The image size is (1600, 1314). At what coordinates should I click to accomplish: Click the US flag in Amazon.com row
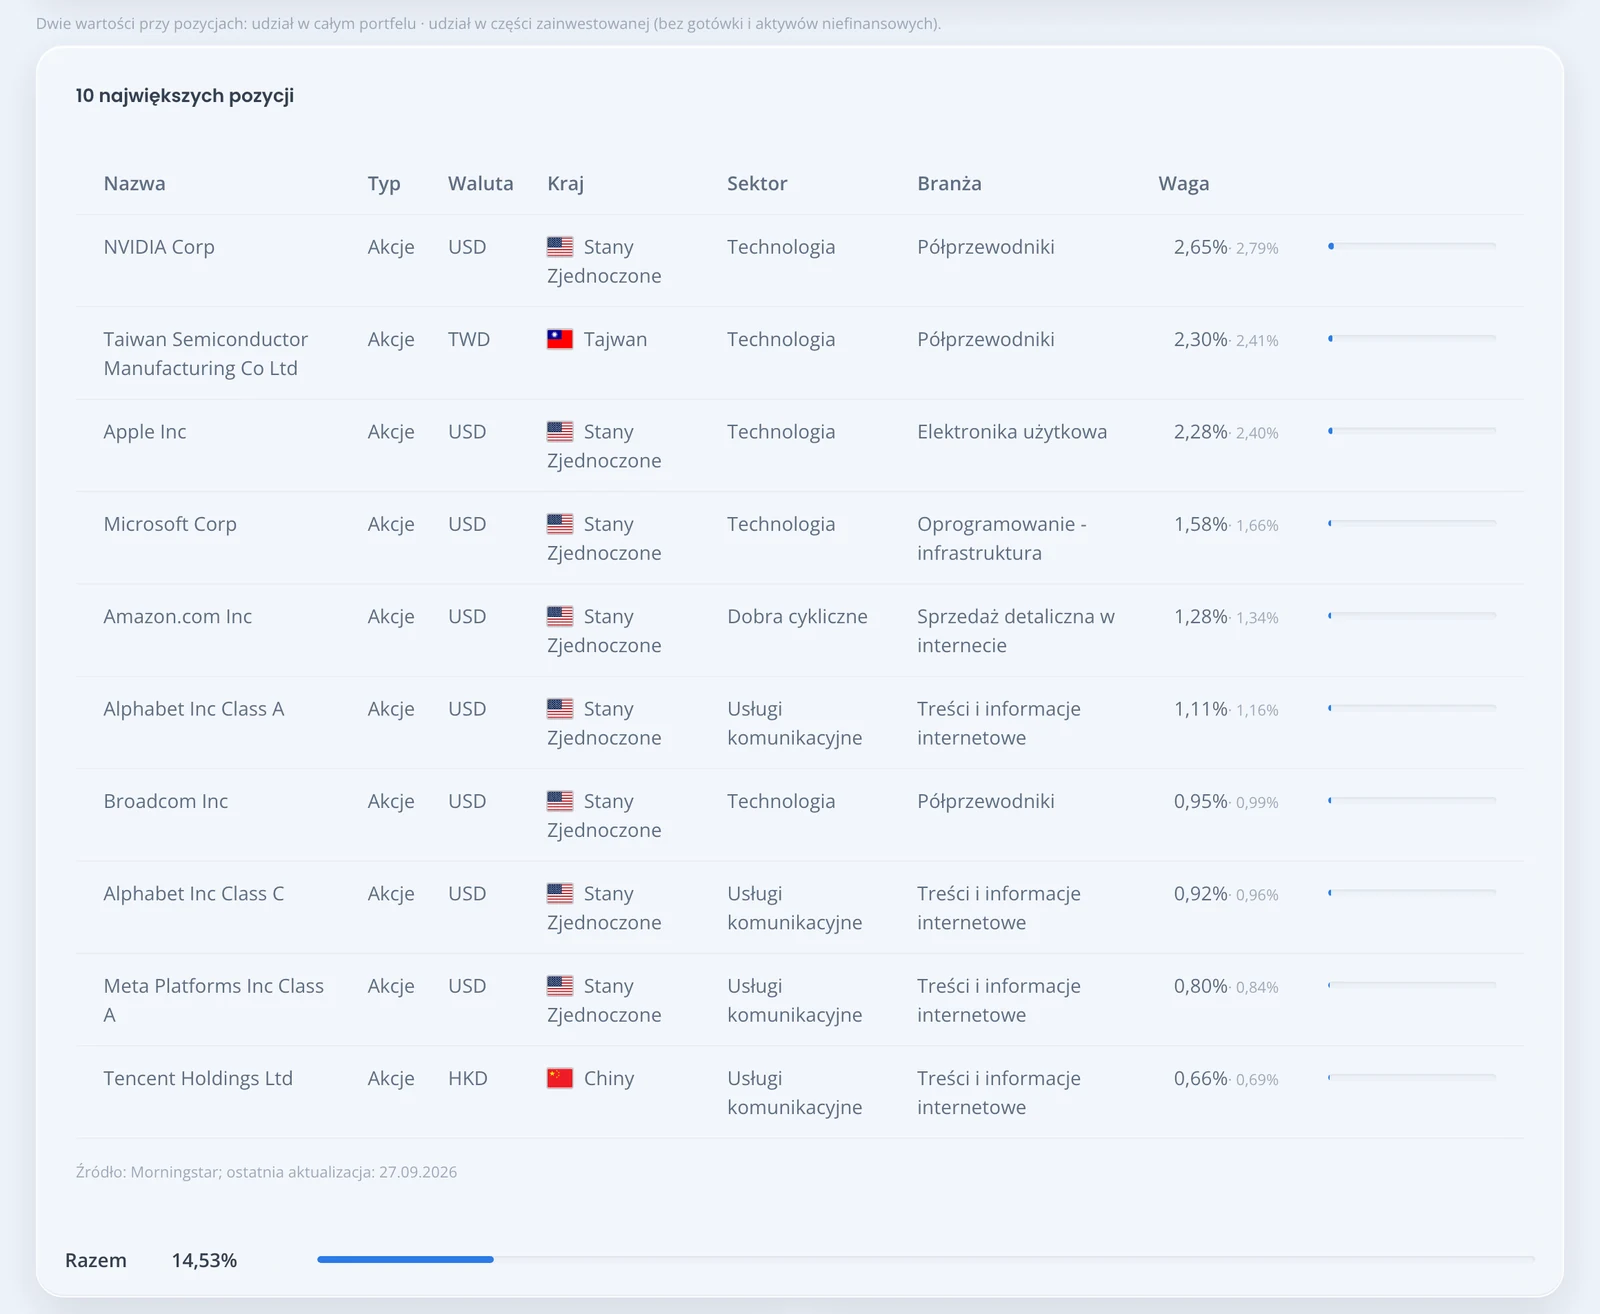560,616
